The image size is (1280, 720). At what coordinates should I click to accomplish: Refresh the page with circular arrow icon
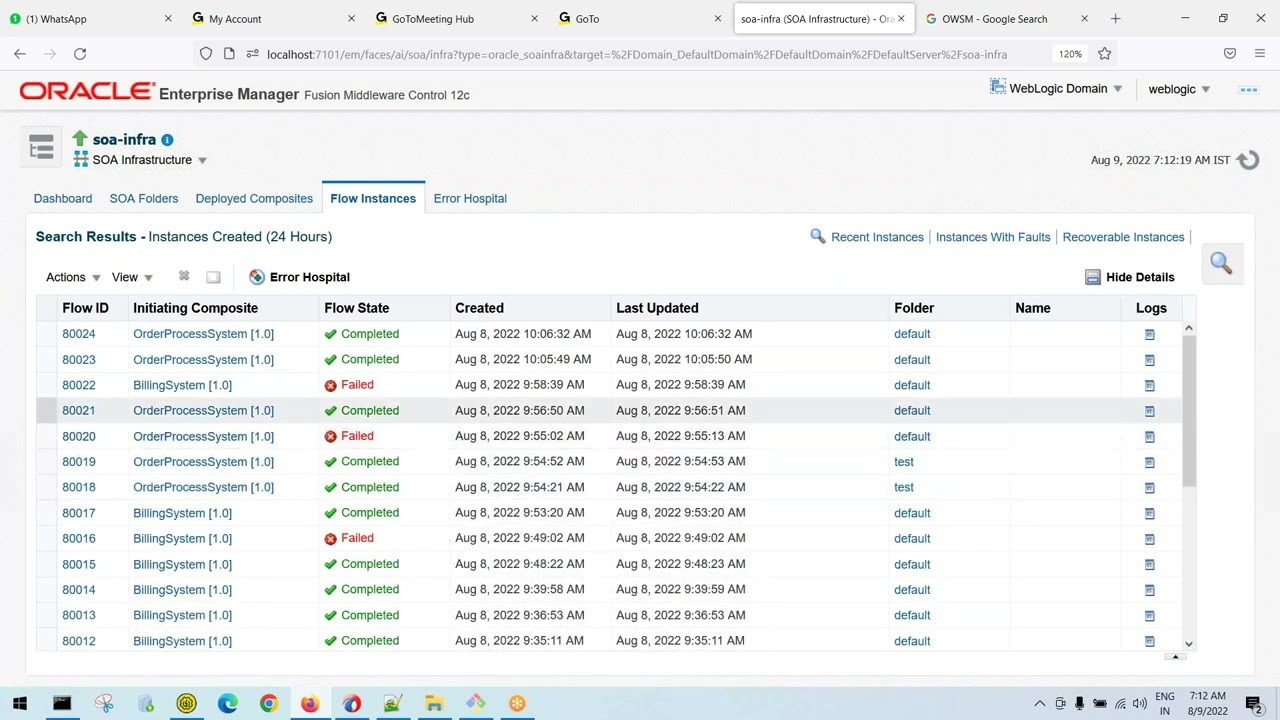(x=1248, y=160)
